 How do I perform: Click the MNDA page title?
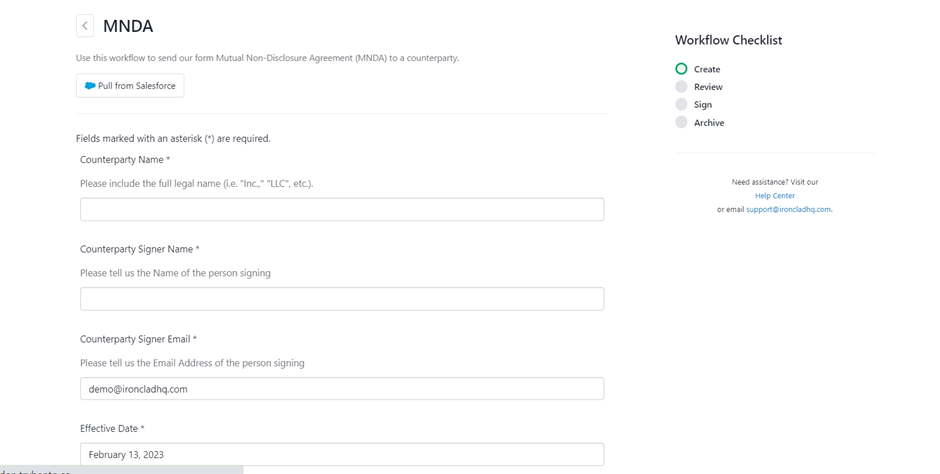click(x=128, y=26)
